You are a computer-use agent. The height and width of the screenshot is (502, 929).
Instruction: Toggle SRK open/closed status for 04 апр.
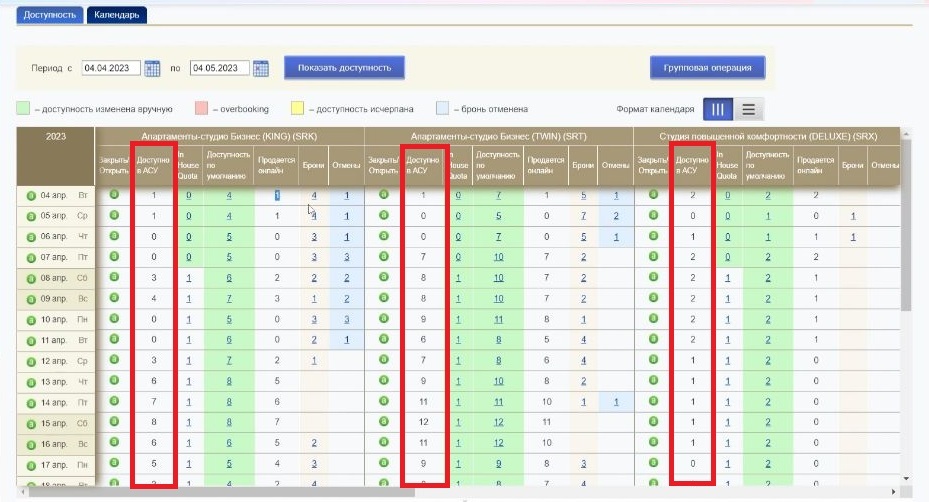(x=114, y=194)
